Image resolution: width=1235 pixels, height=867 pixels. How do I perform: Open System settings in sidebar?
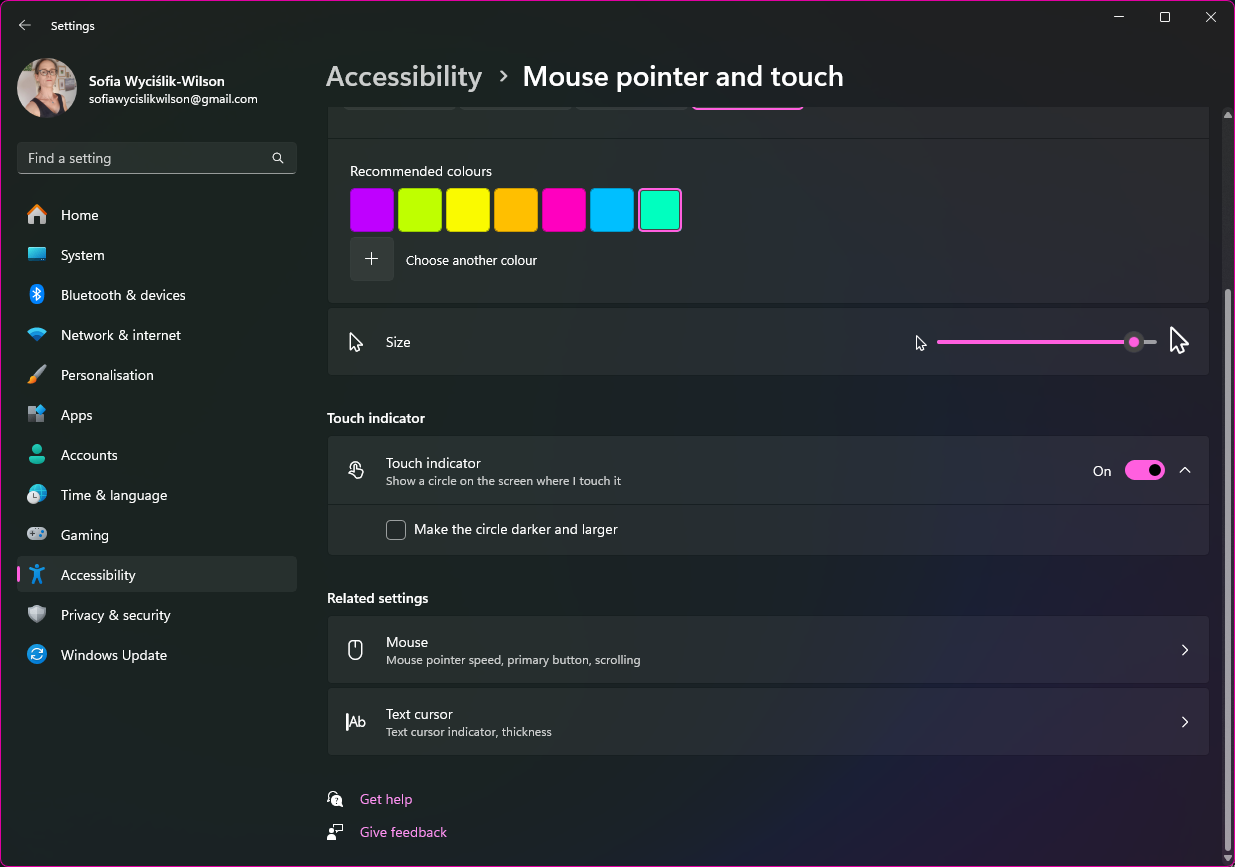pos(157,255)
